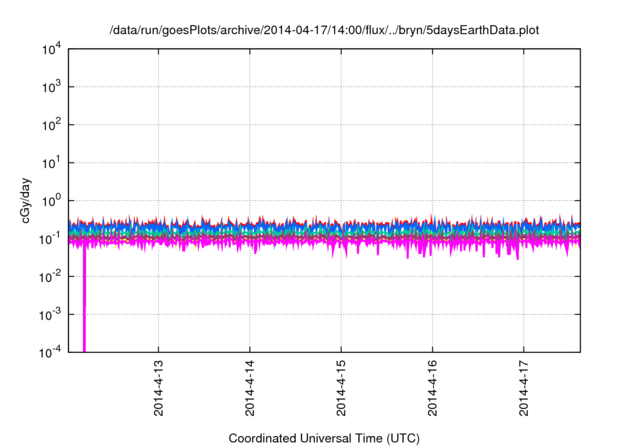This screenshot has height=448, width=640.
Task: Select the 2014-4-16 date tick label
Action: click(x=433, y=388)
